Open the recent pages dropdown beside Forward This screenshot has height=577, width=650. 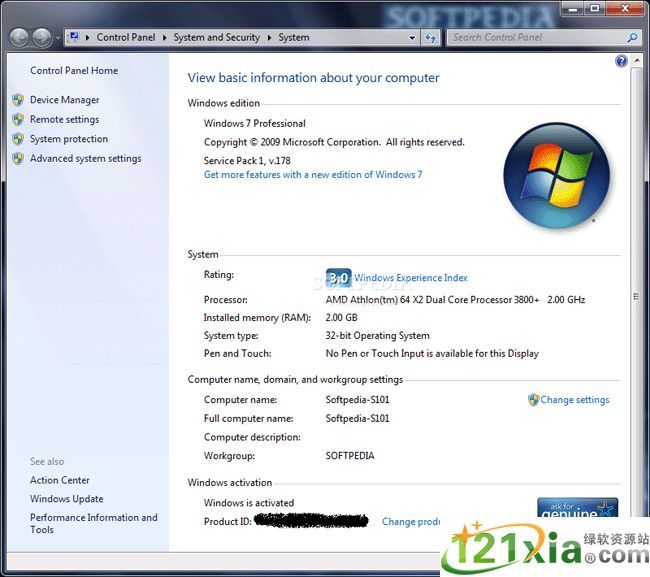[58, 38]
